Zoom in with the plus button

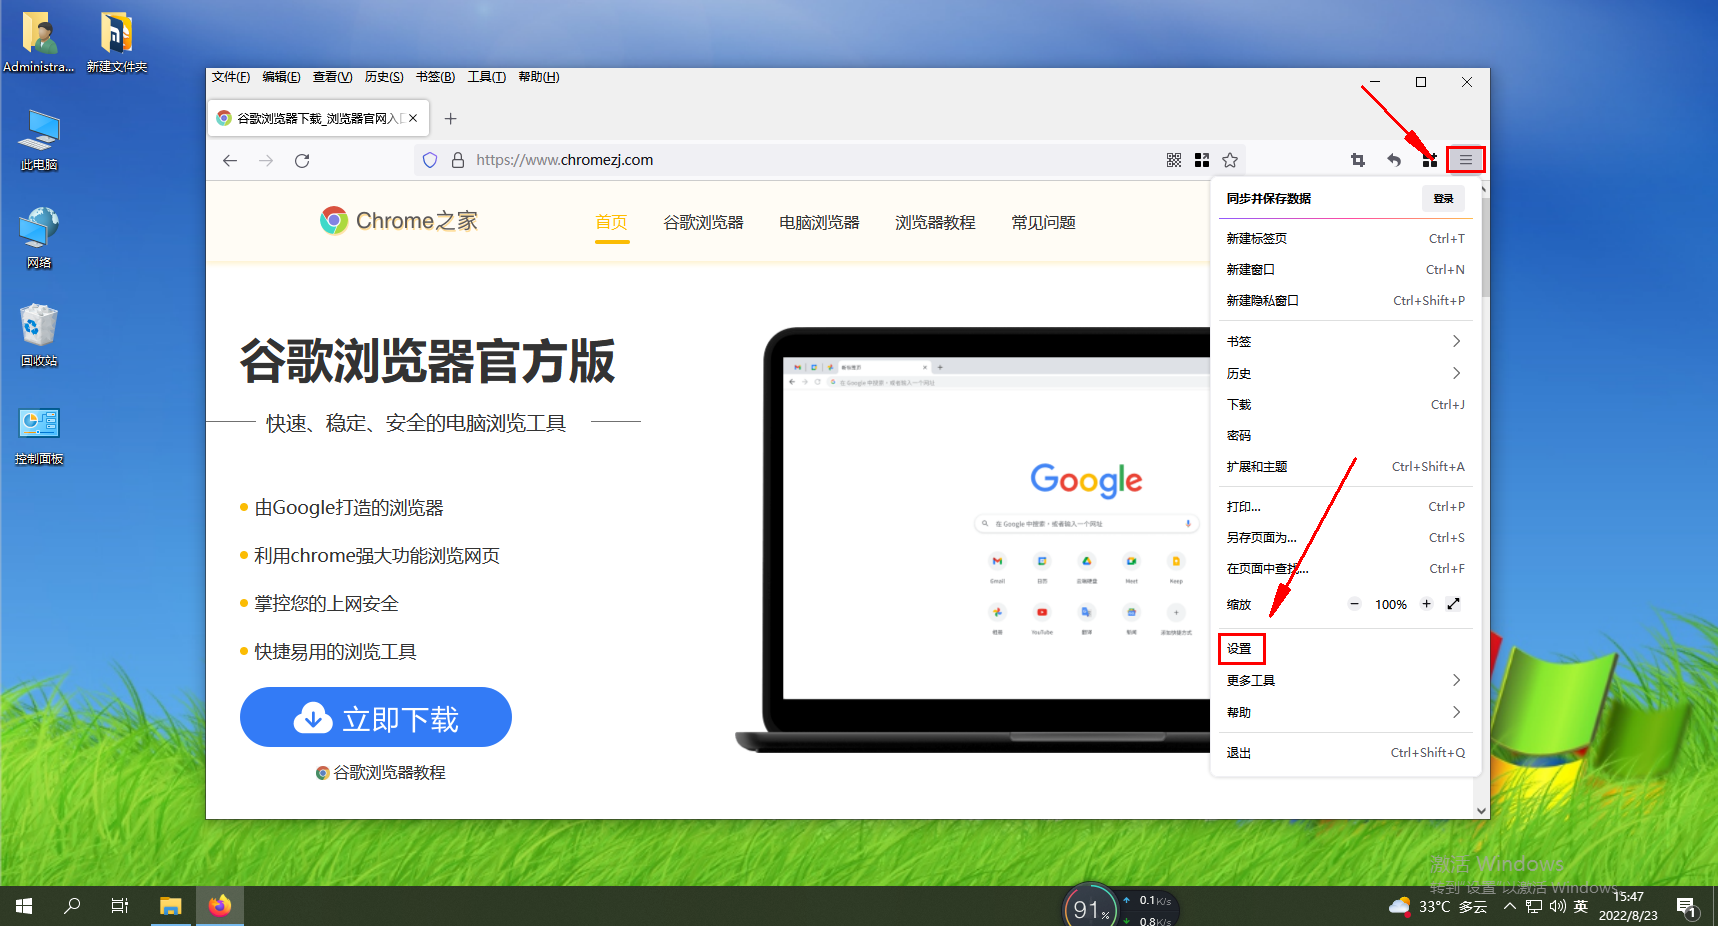point(1427,604)
